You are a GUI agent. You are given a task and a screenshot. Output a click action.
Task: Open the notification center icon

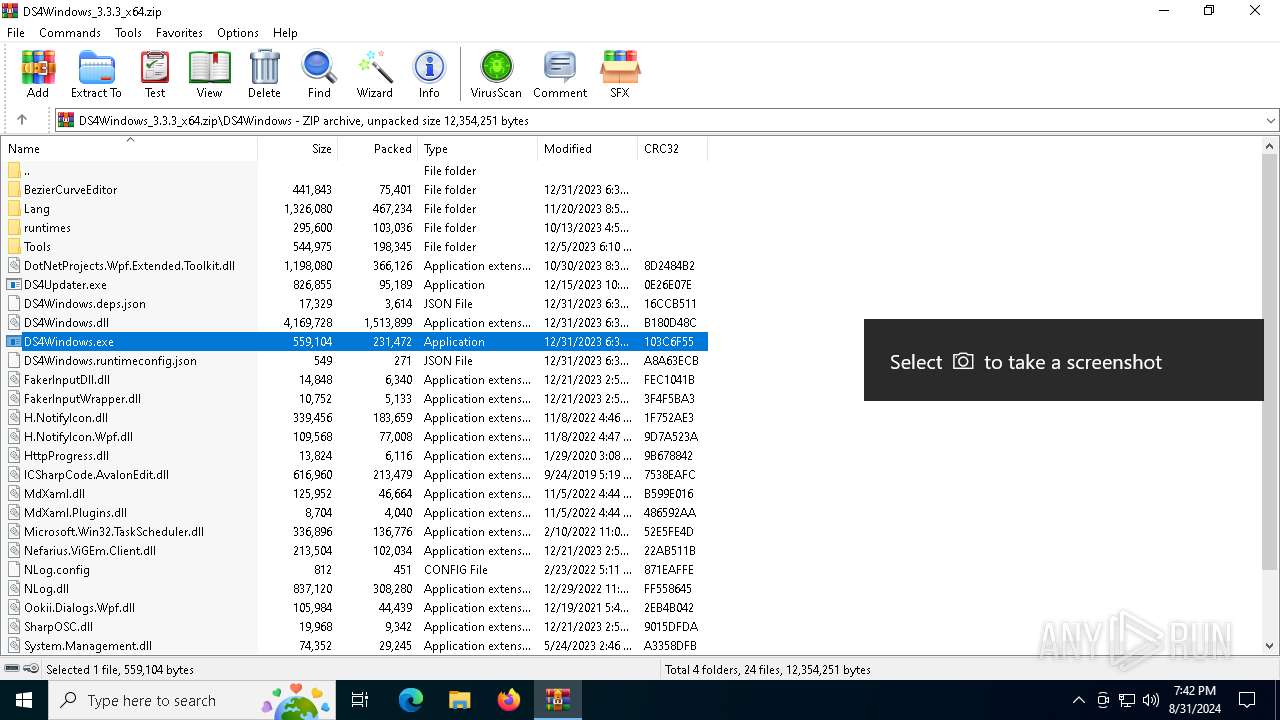click(1247, 700)
